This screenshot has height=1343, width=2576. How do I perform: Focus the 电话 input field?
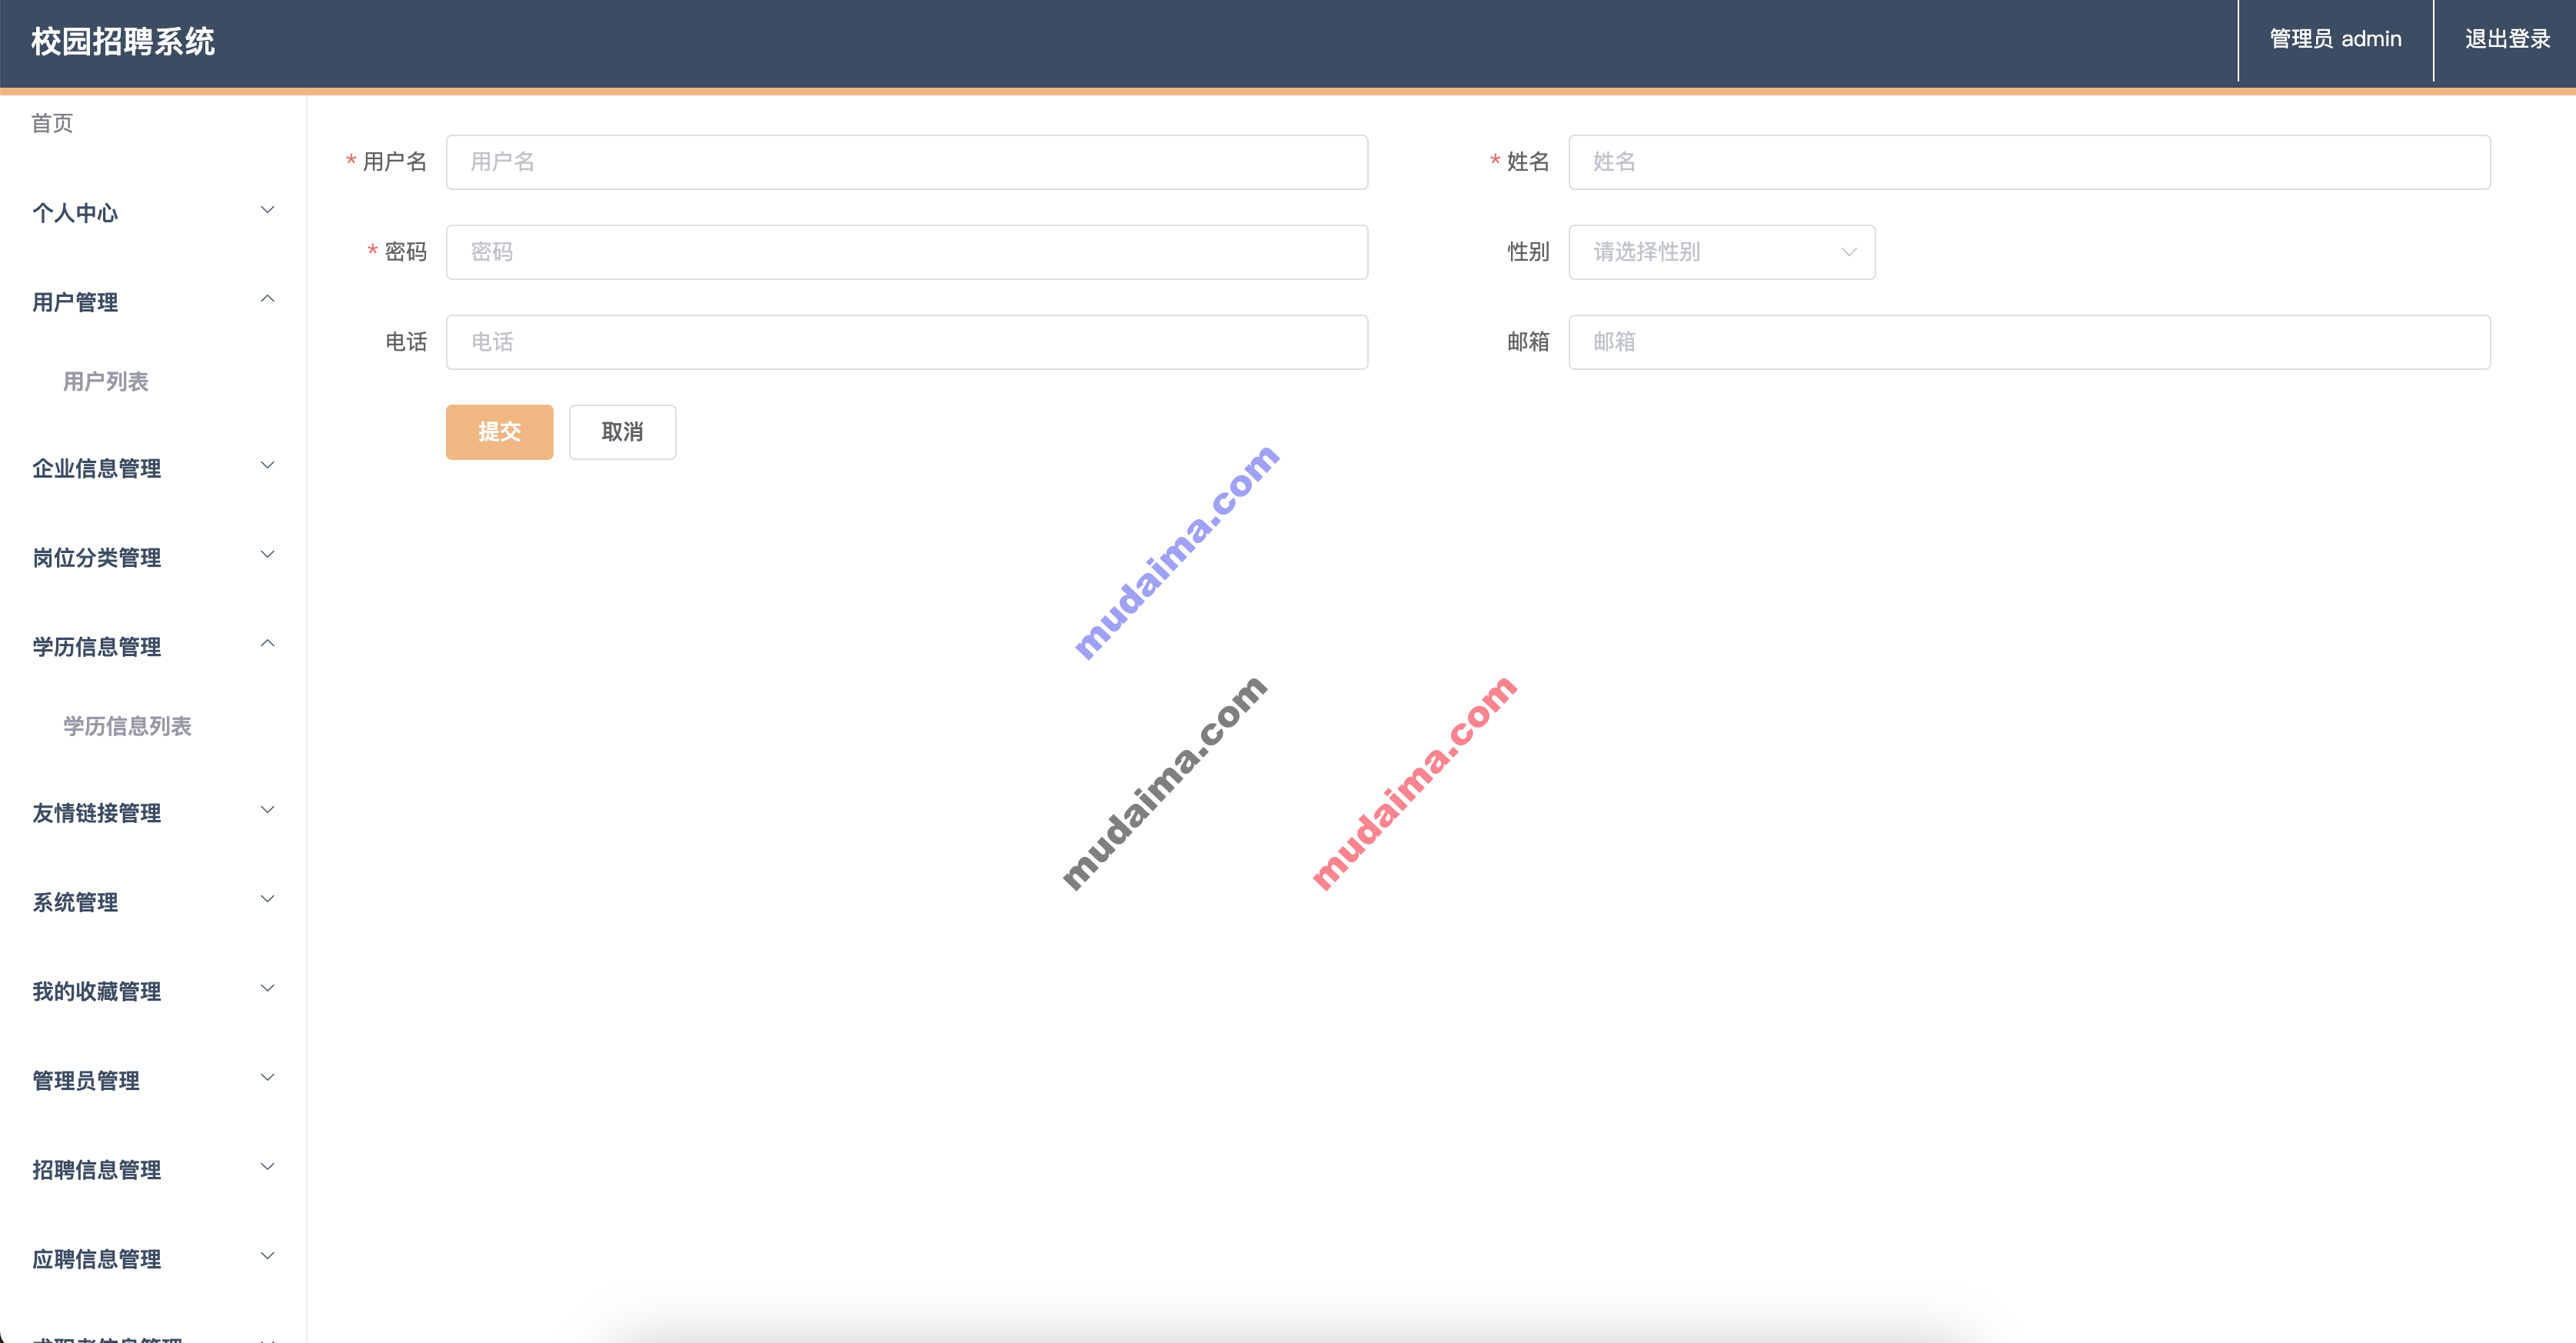[906, 342]
